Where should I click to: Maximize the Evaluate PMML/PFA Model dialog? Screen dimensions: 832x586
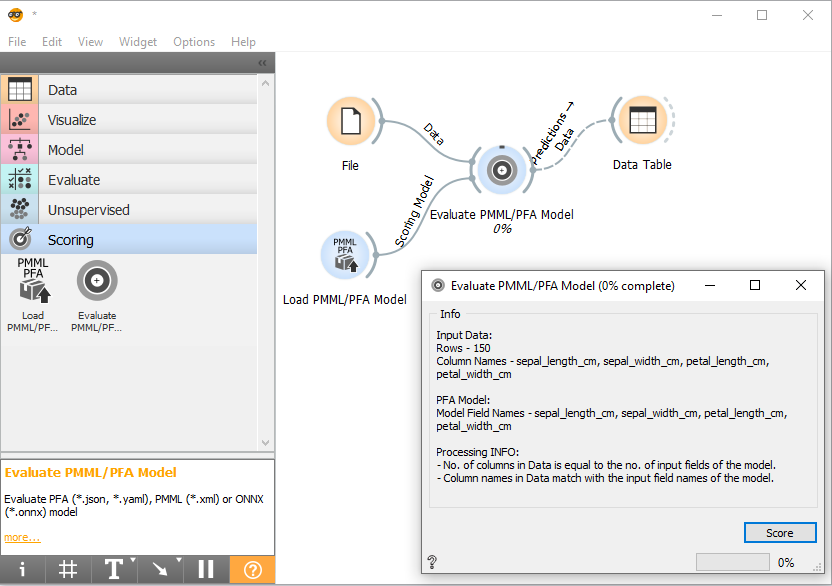(755, 285)
